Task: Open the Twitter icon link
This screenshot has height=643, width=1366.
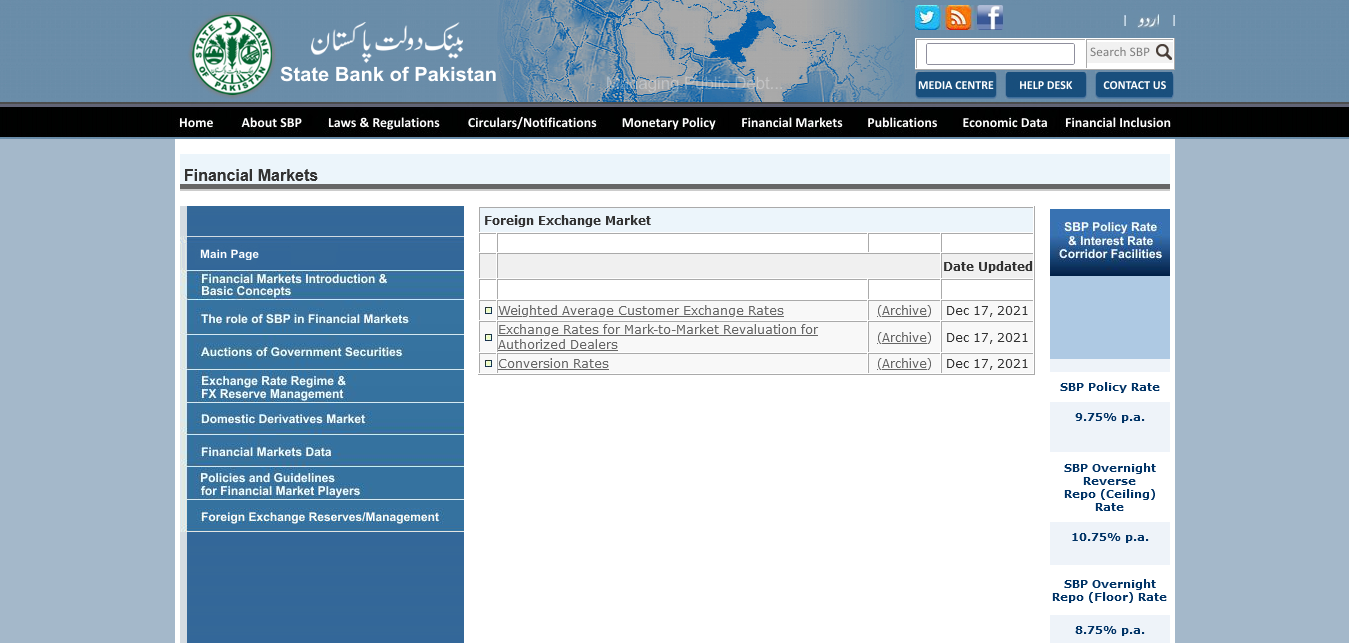Action: point(927,17)
